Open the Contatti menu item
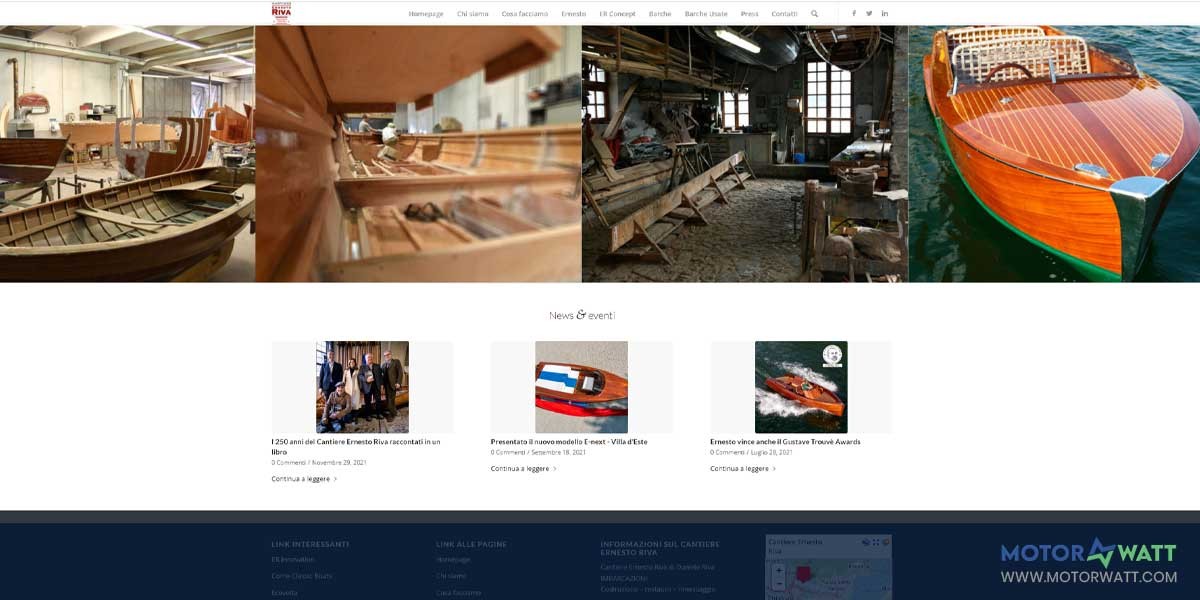This screenshot has height=600, width=1200. pyautogui.click(x=783, y=14)
